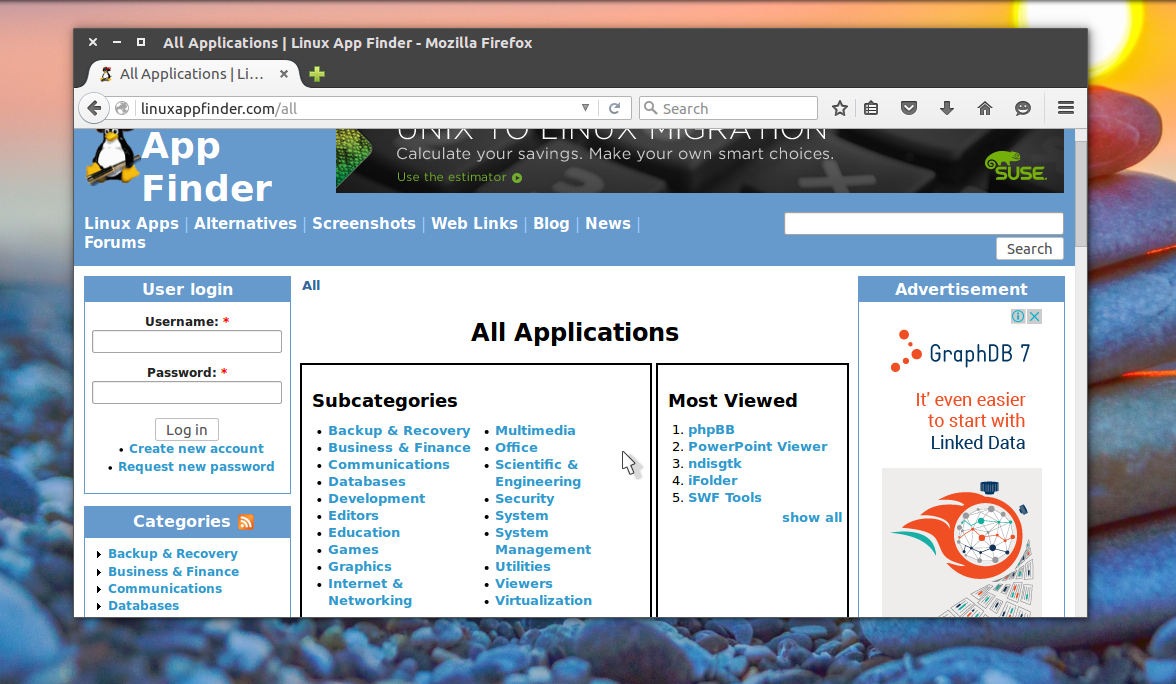Open phpBB in Most Viewed
This screenshot has width=1176, height=684.
point(711,430)
